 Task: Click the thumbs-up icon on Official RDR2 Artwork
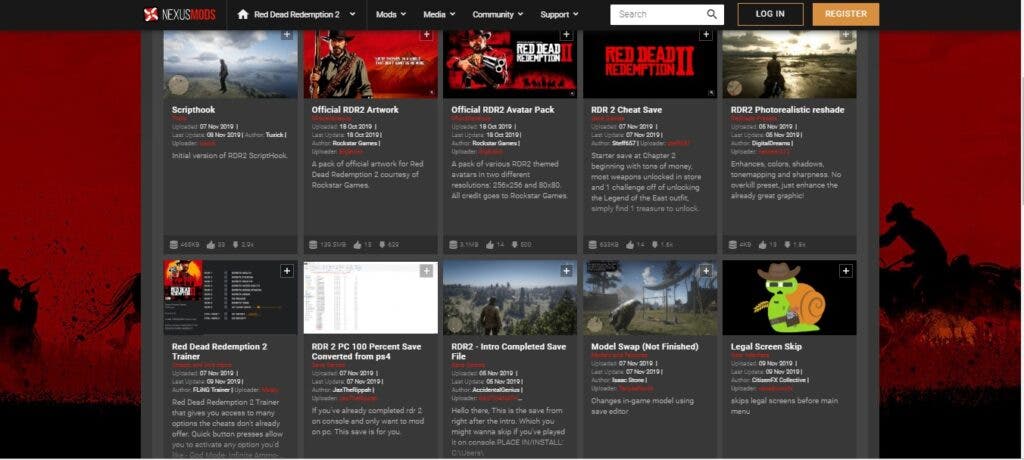(x=357, y=244)
